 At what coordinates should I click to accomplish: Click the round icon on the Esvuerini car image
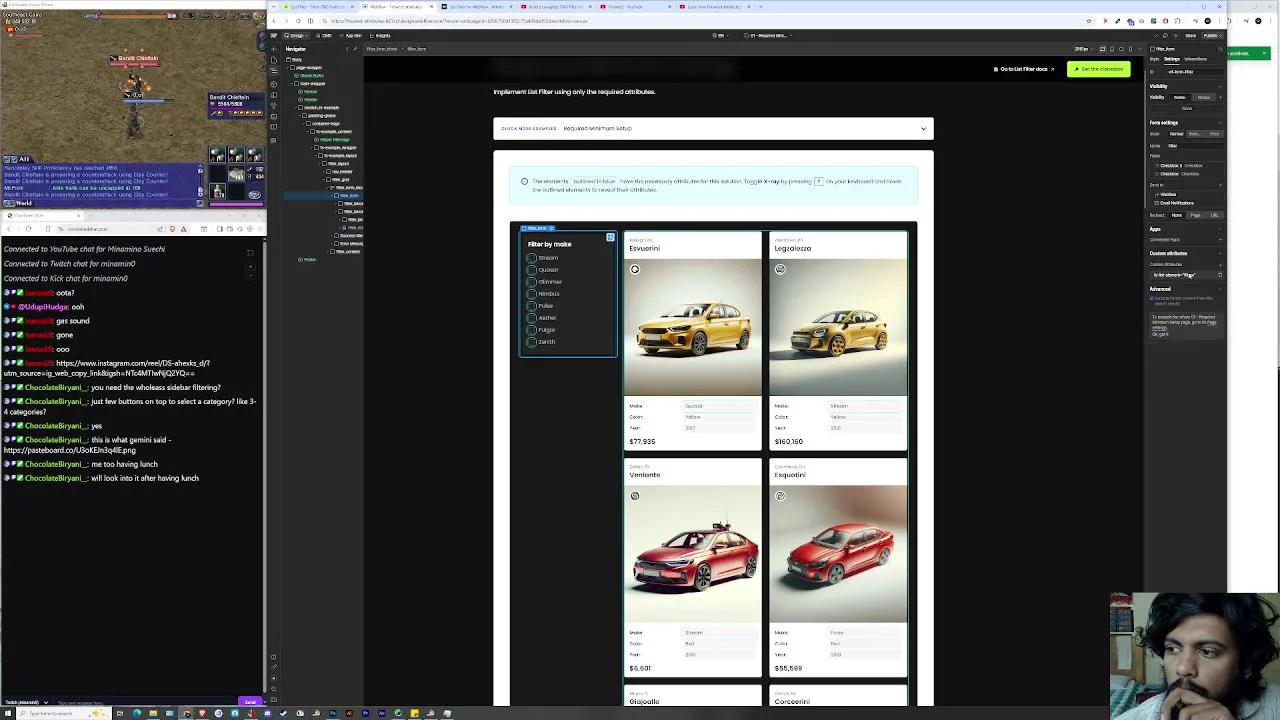point(634,269)
